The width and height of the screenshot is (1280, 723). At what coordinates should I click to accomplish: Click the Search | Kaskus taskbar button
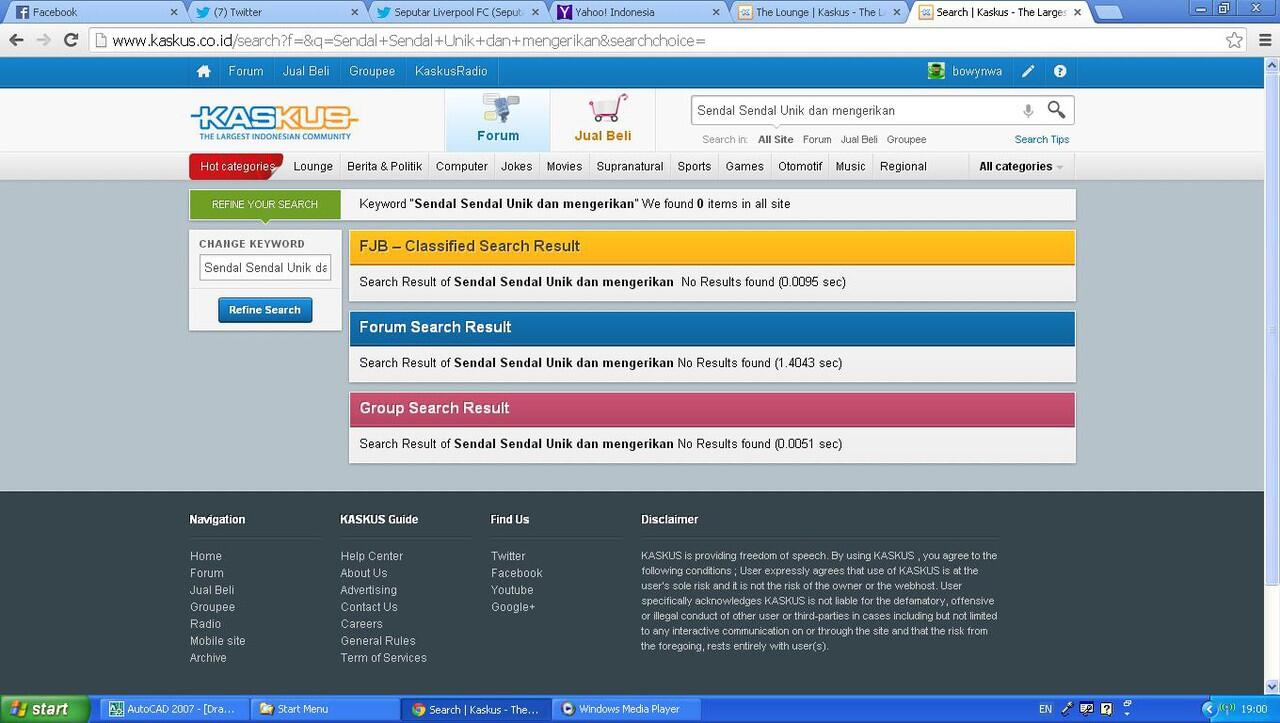coord(475,709)
